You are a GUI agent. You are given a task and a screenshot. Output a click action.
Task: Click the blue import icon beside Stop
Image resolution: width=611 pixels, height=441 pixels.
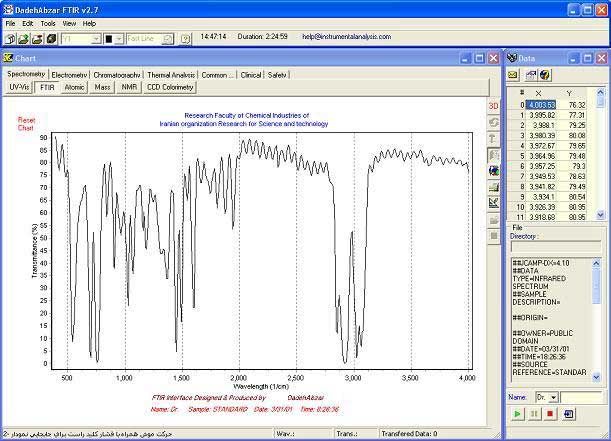coord(569,414)
